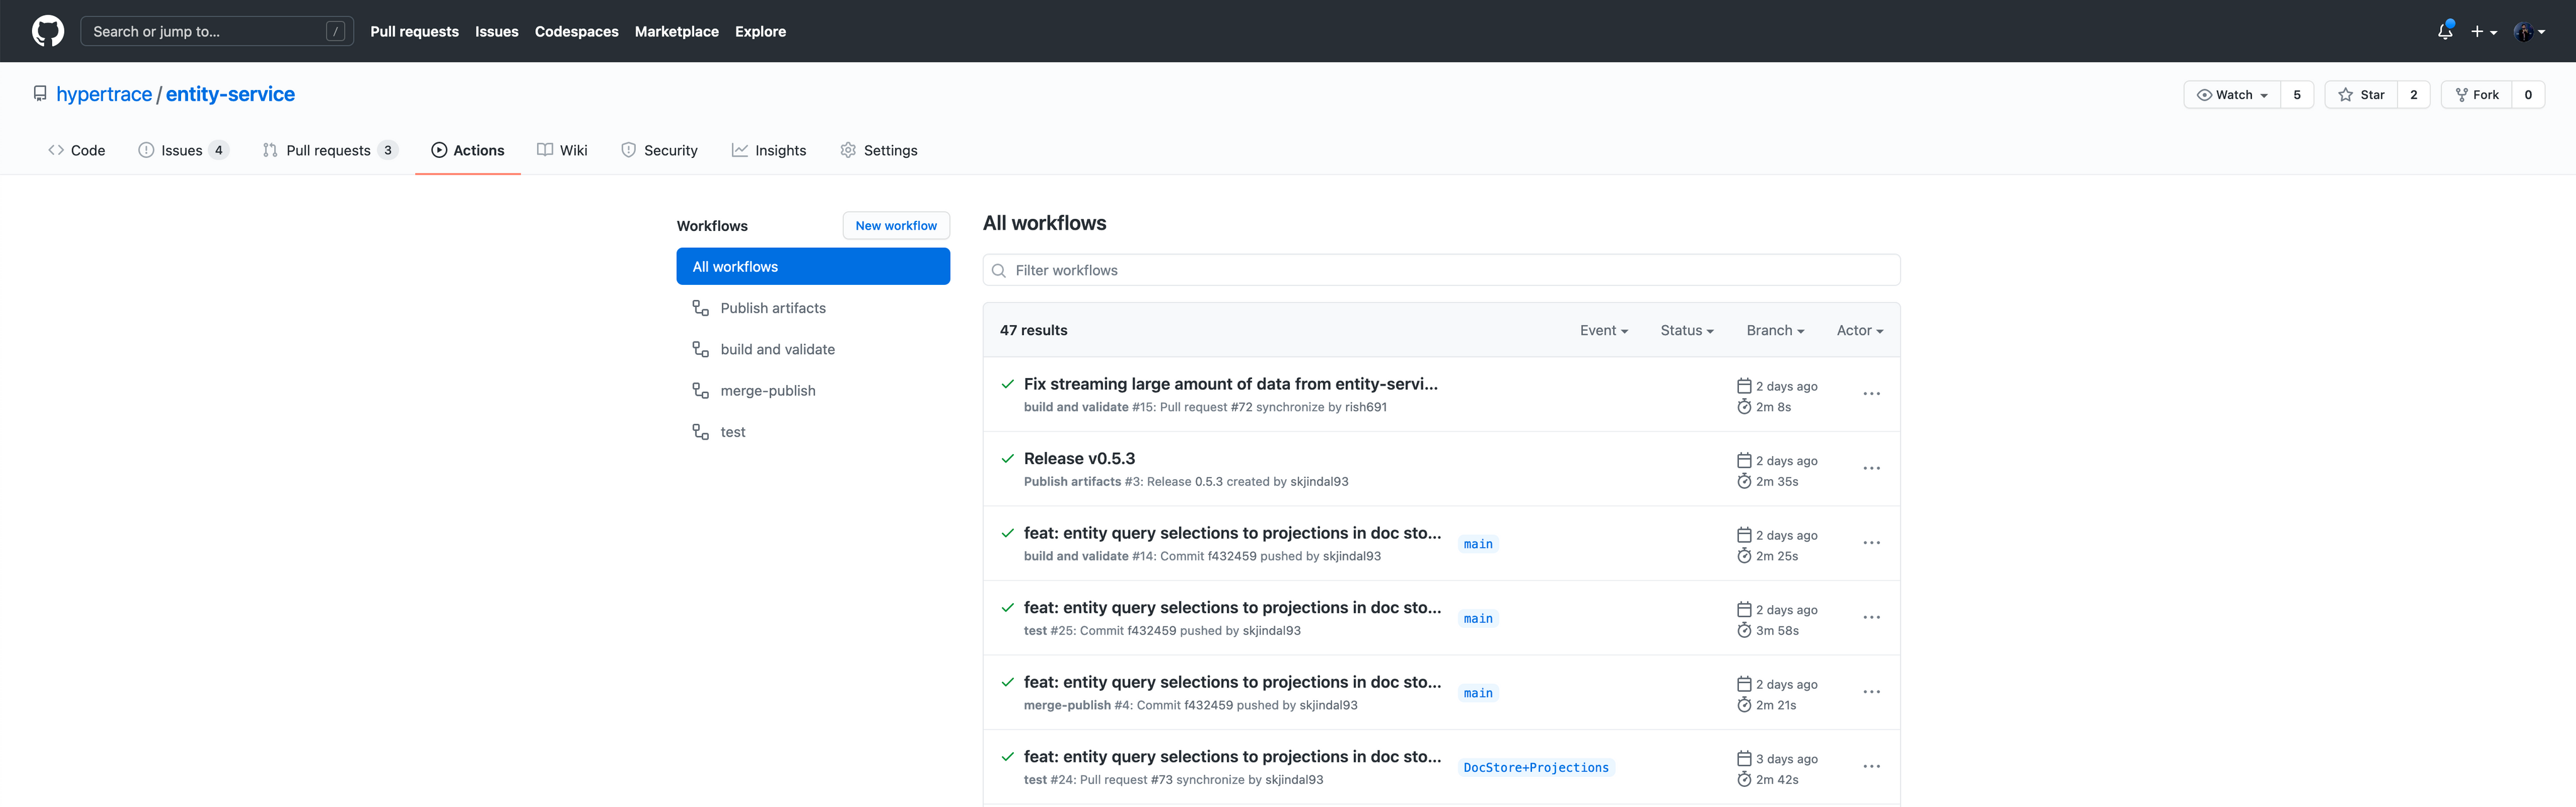The height and width of the screenshot is (807, 2576).
Task: Click main branch label on merge-publish #4
Action: [x=1478, y=693]
